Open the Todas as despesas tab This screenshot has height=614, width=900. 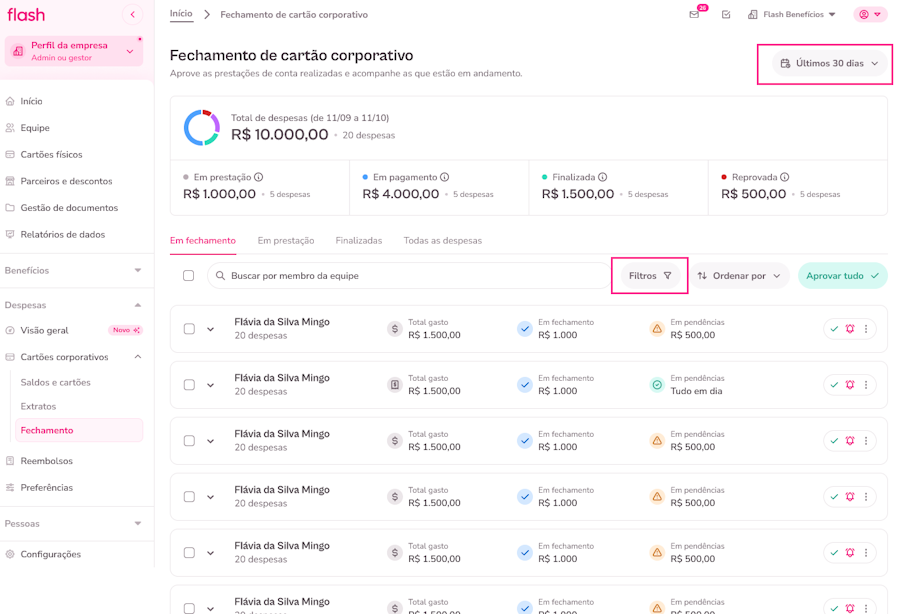coord(442,241)
